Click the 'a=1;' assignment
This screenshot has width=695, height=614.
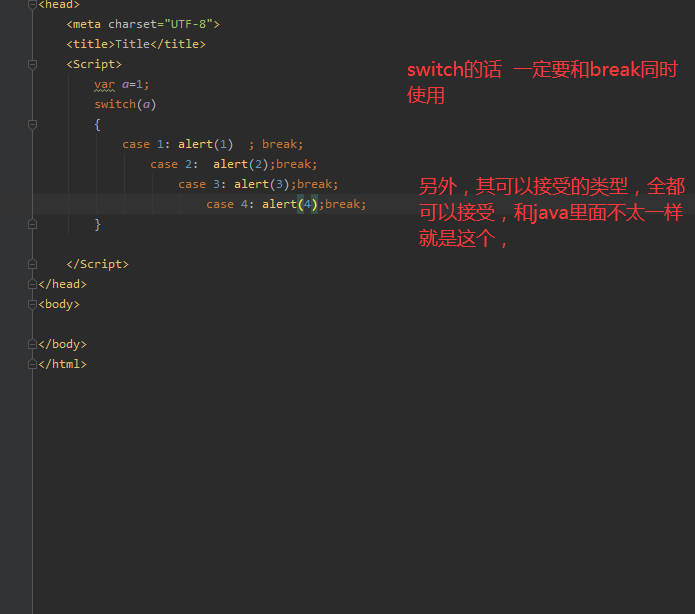click(x=136, y=84)
